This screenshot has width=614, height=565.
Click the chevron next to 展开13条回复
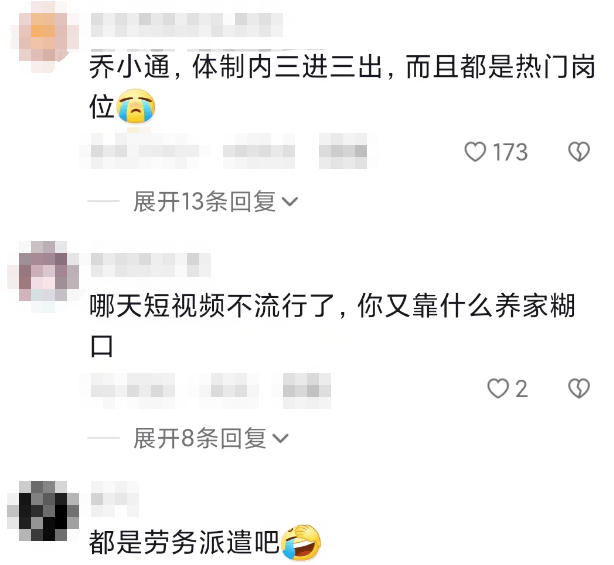point(290,202)
